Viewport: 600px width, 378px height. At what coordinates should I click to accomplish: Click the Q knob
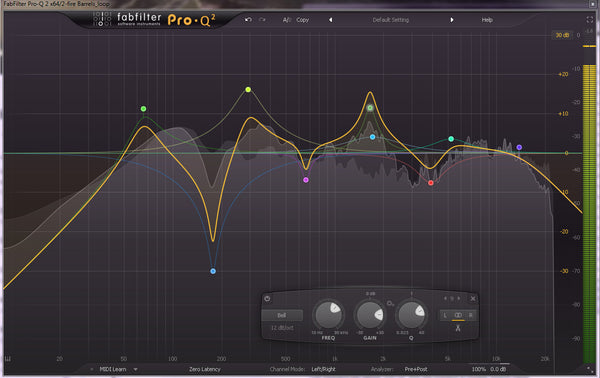click(411, 315)
